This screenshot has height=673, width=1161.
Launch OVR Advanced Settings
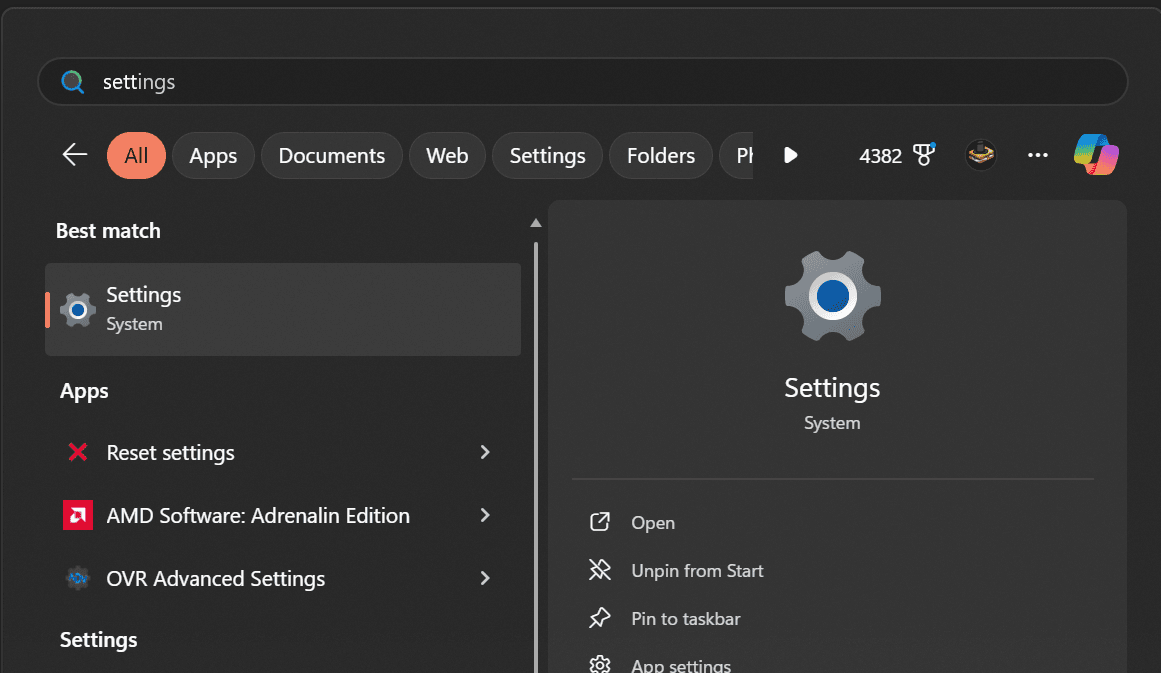pos(216,578)
